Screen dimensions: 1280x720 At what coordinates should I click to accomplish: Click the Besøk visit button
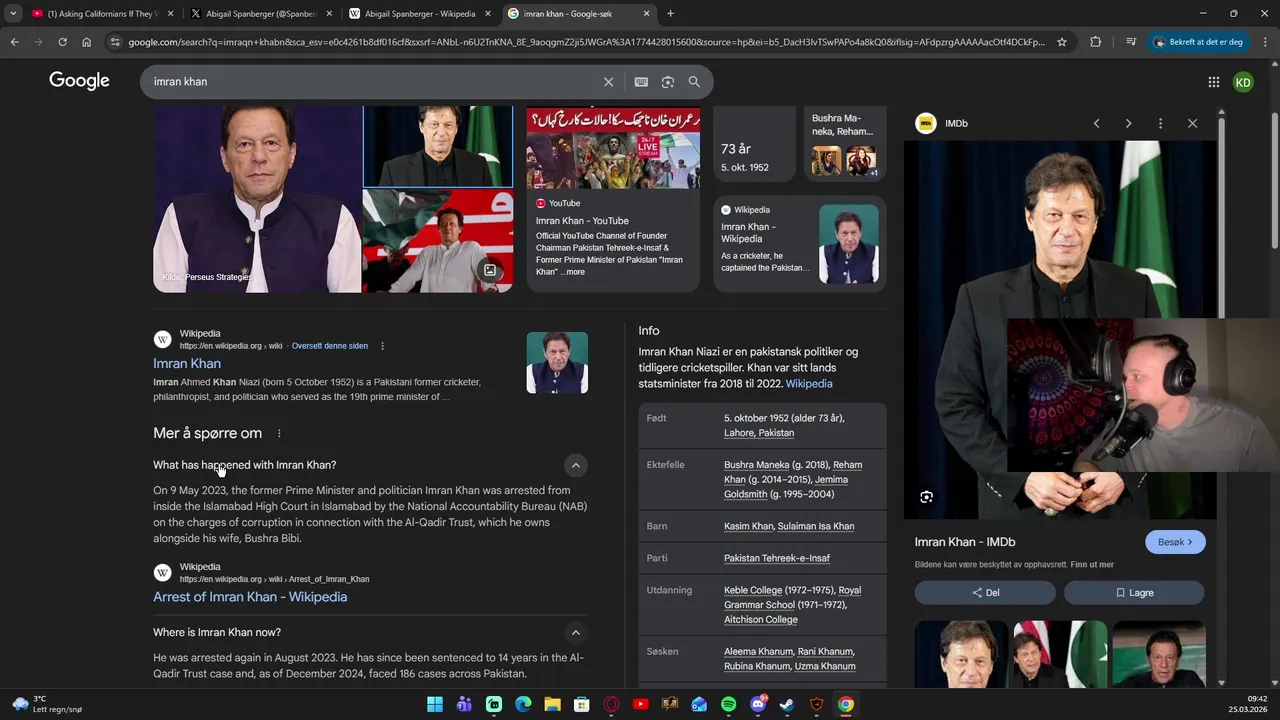pyautogui.click(x=1175, y=542)
